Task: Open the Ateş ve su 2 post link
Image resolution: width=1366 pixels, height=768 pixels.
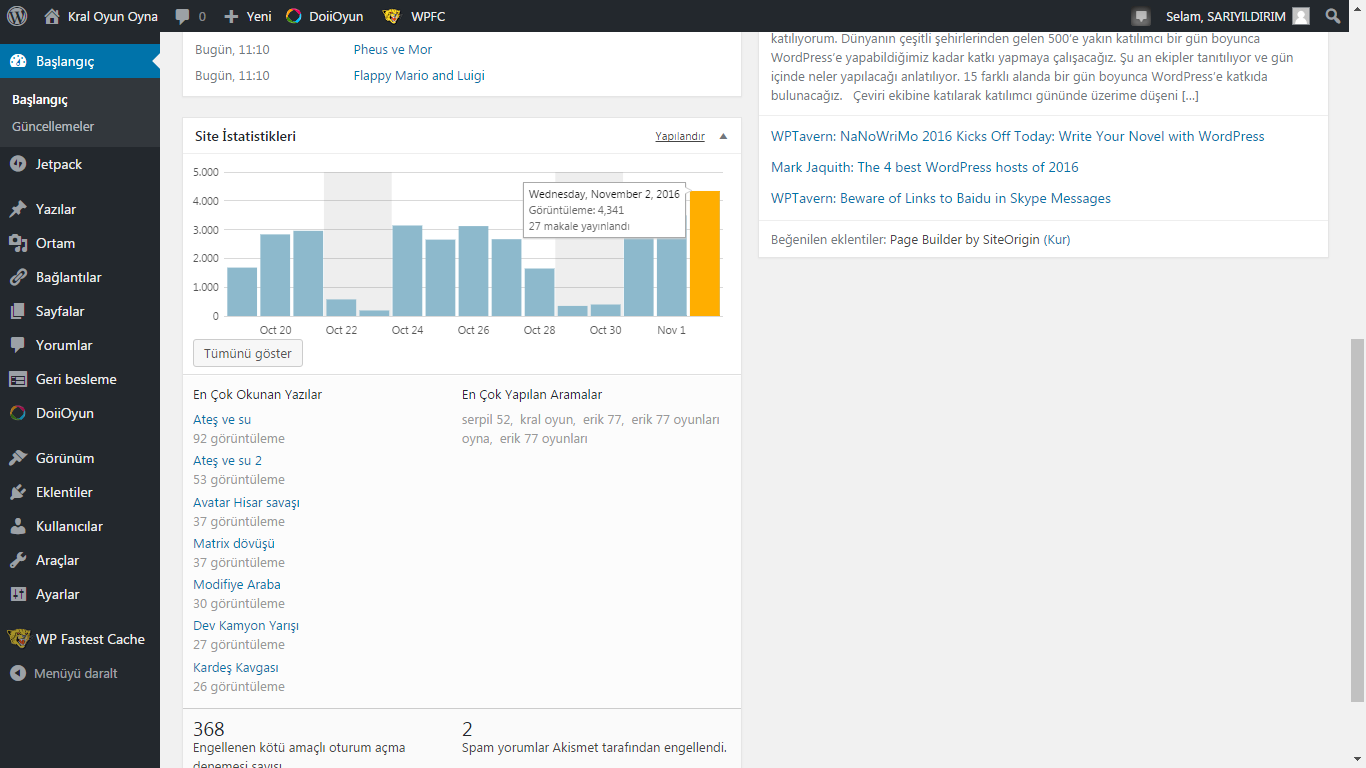Action: tap(227, 461)
